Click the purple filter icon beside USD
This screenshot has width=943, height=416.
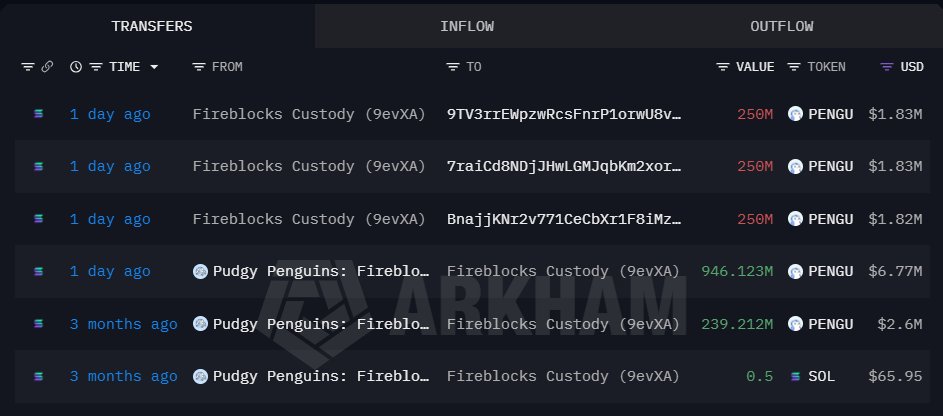(885, 67)
